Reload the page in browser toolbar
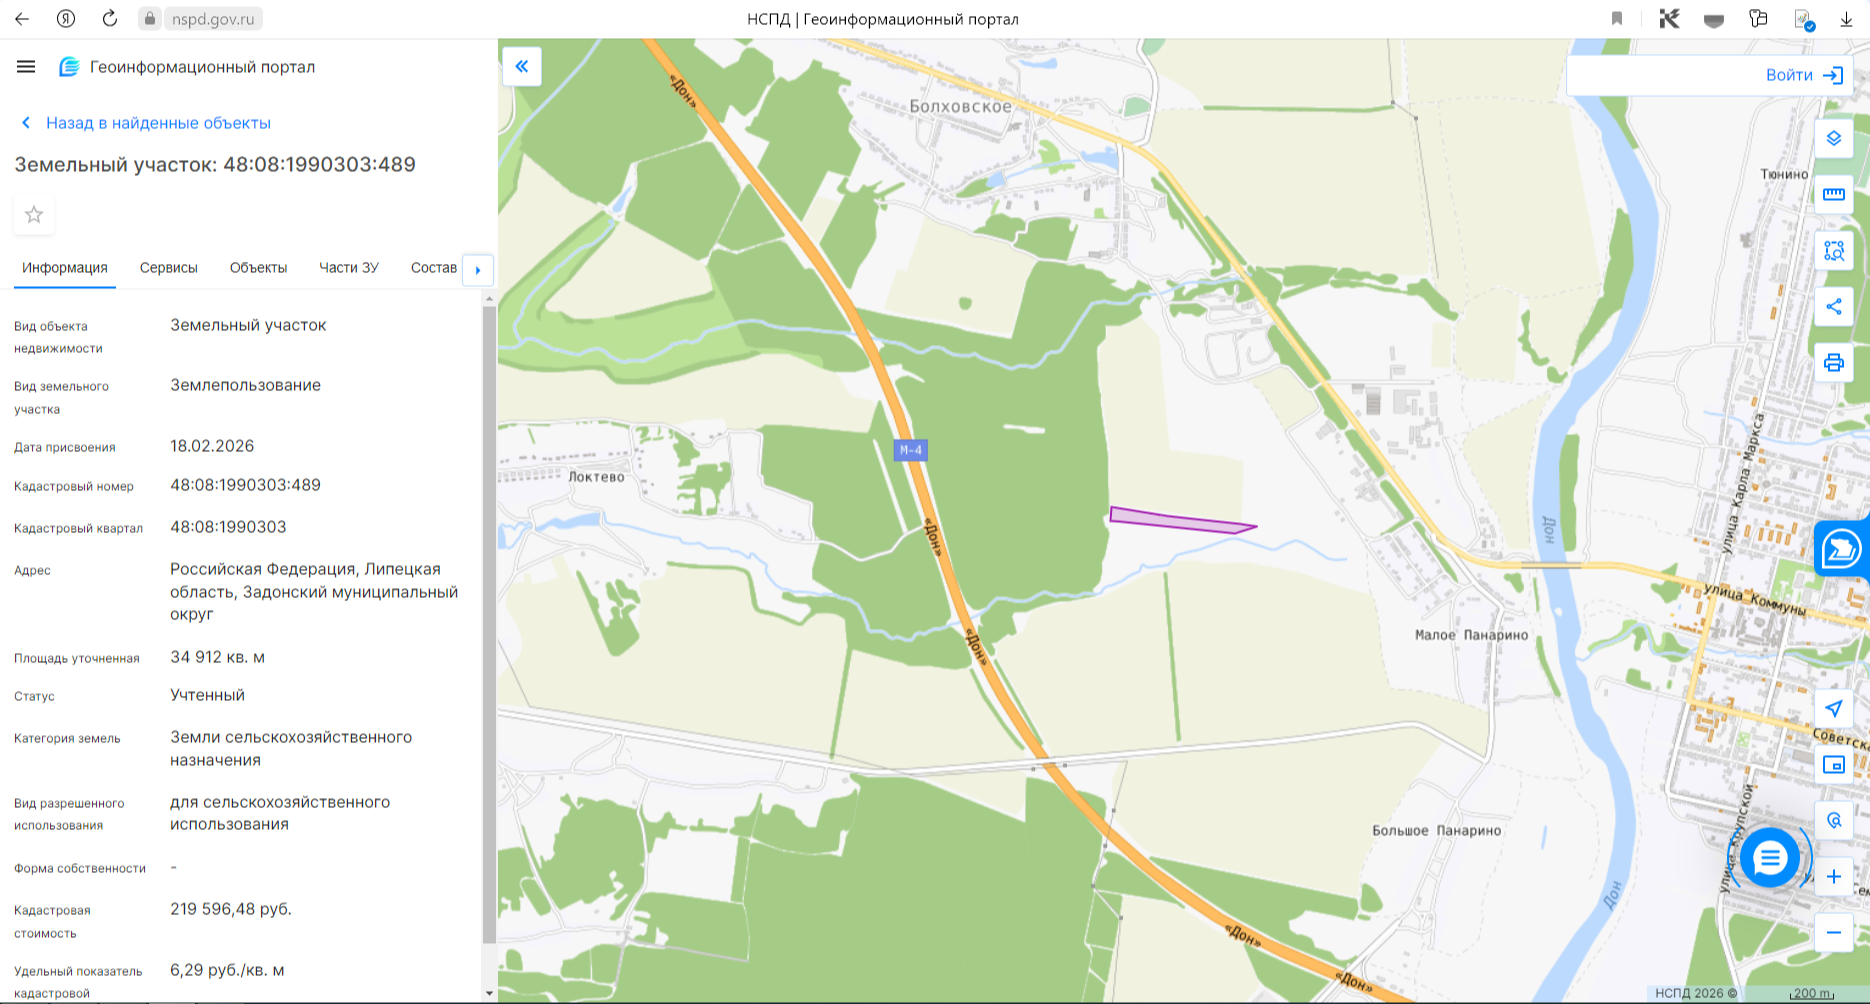 coord(110,18)
